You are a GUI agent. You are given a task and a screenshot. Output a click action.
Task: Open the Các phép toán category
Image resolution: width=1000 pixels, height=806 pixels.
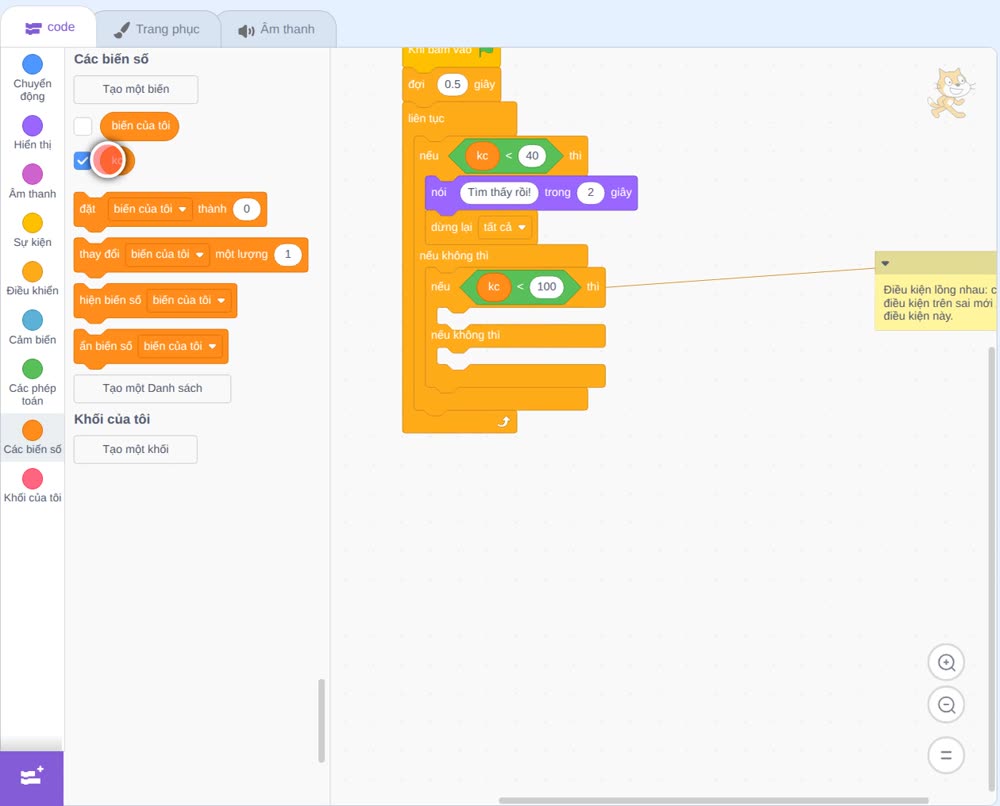click(33, 382)
